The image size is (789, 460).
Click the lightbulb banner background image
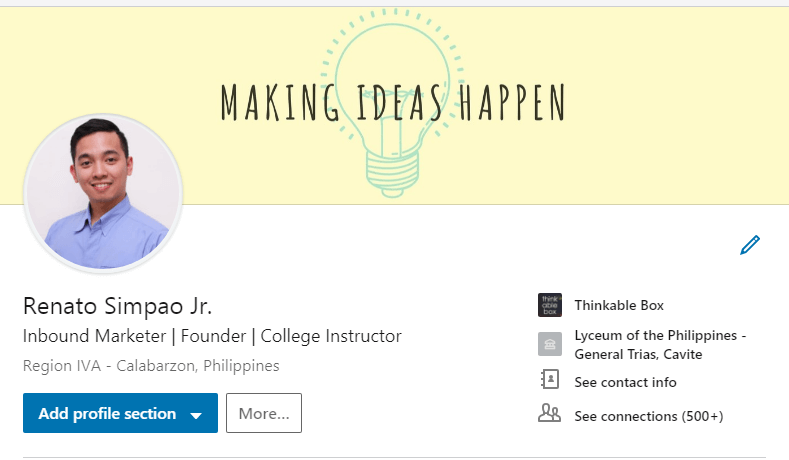pyautogui.click(x=394, y=106)
